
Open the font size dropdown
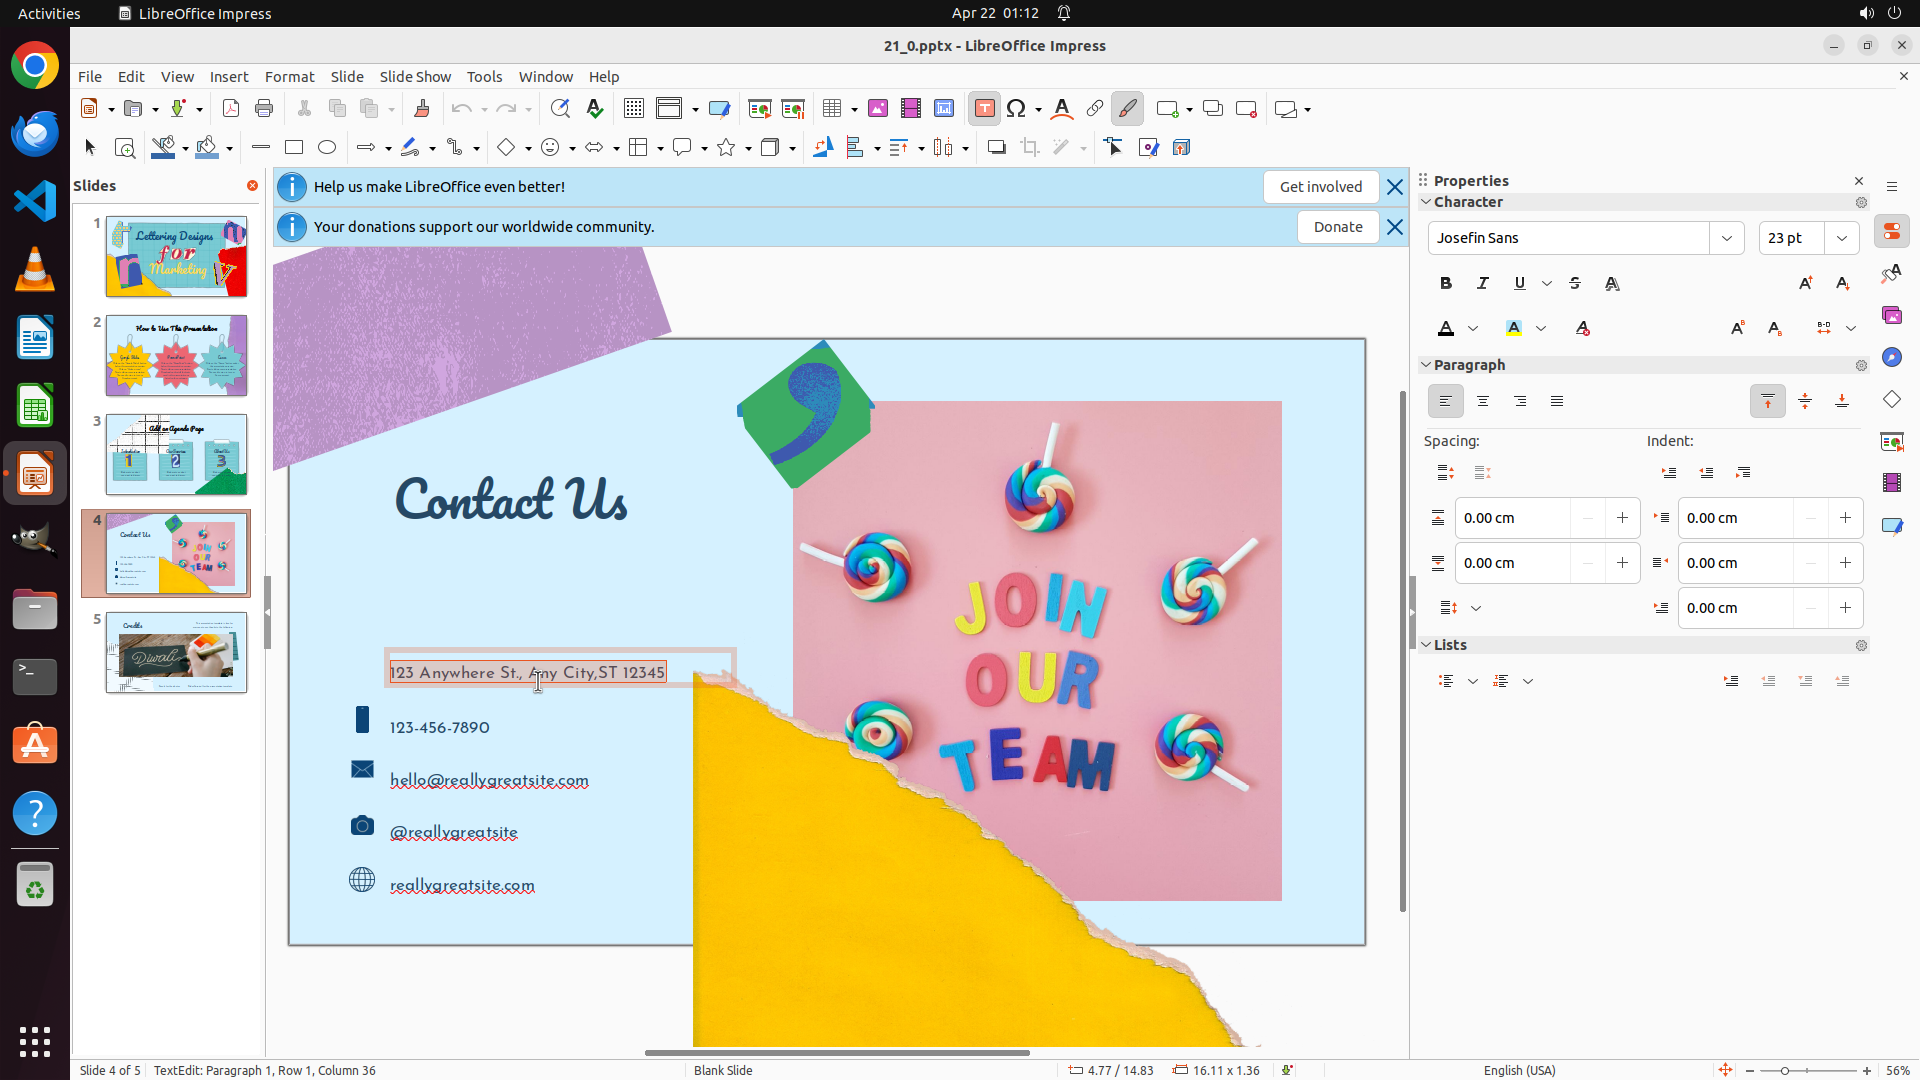click(x=1842, y=238)
